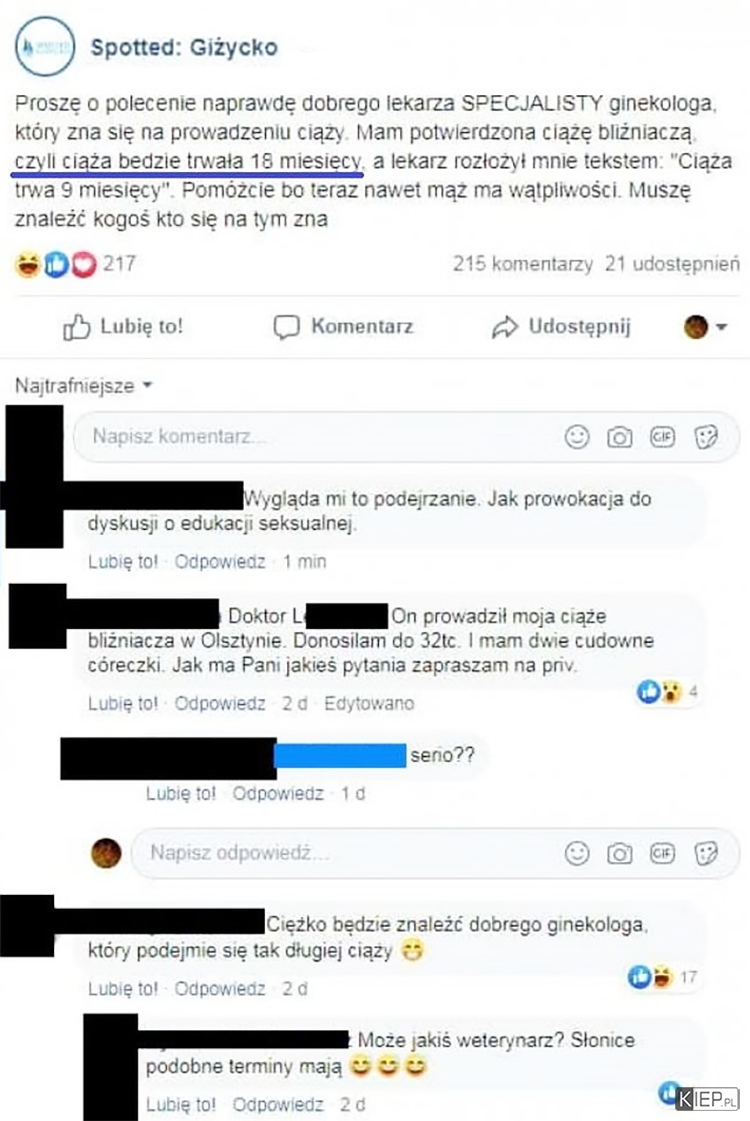750x1121 pixels.
Task: Open the GIF picker in the comment field
Action: click(x=662, y=436)
